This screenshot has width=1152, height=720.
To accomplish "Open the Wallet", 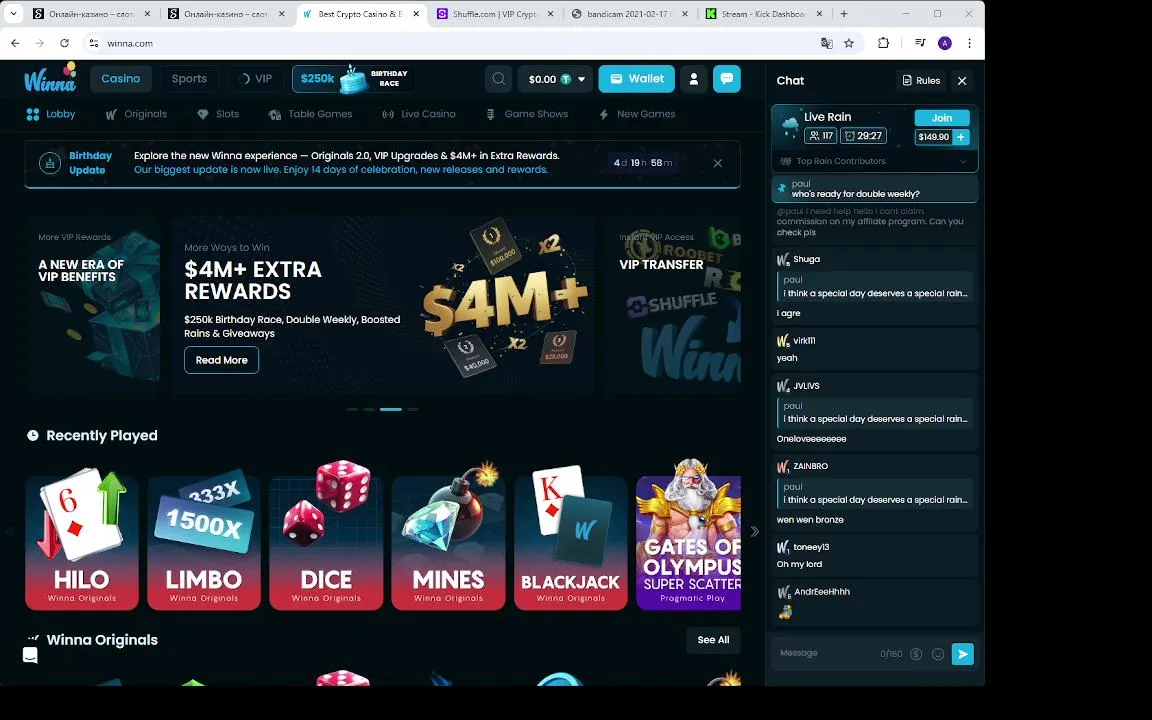I will [x=636, y=79].
